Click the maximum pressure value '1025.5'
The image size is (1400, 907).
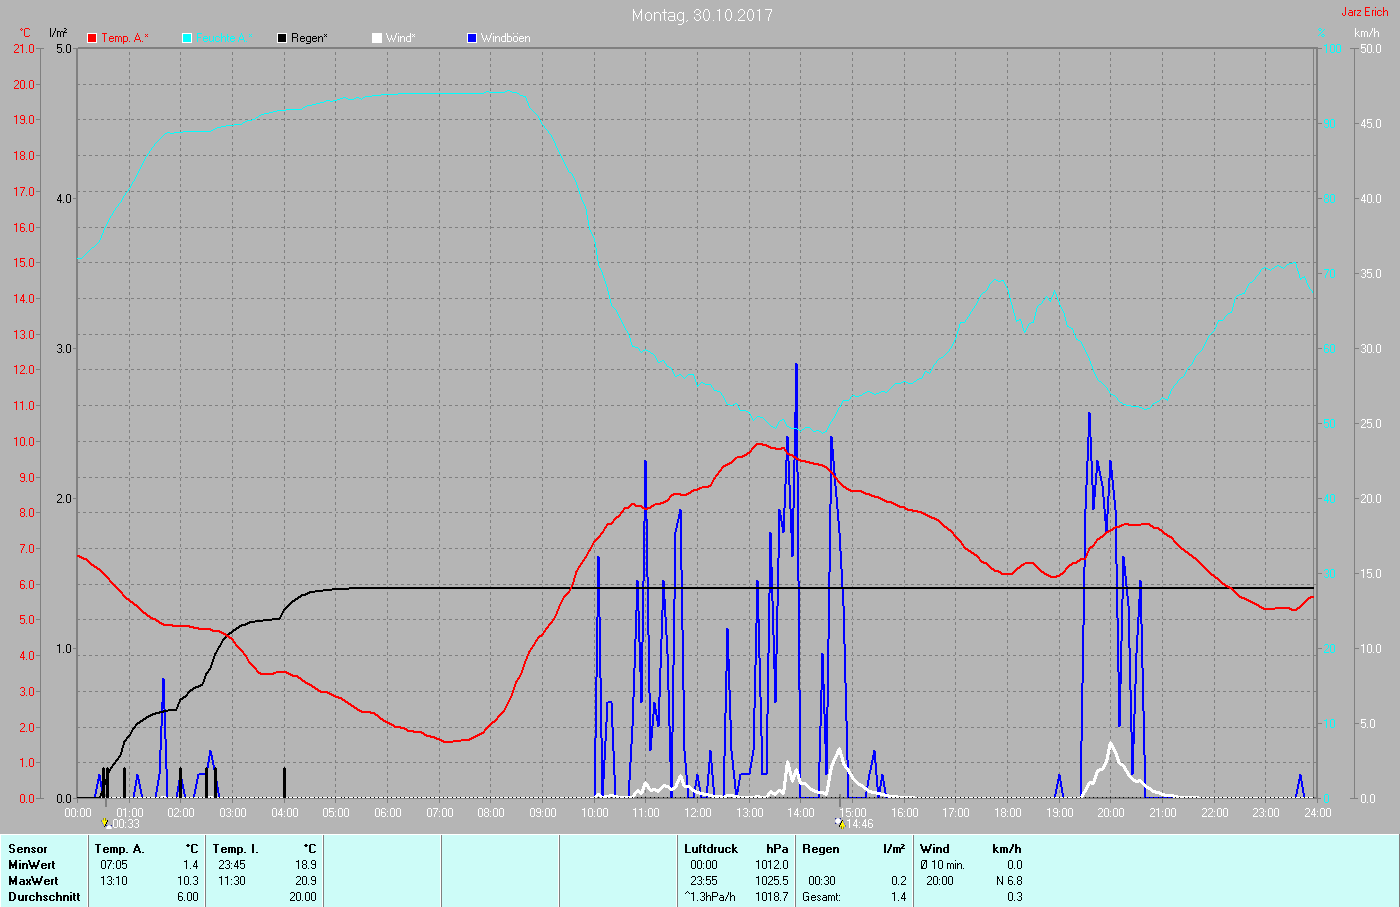point(772,881)
